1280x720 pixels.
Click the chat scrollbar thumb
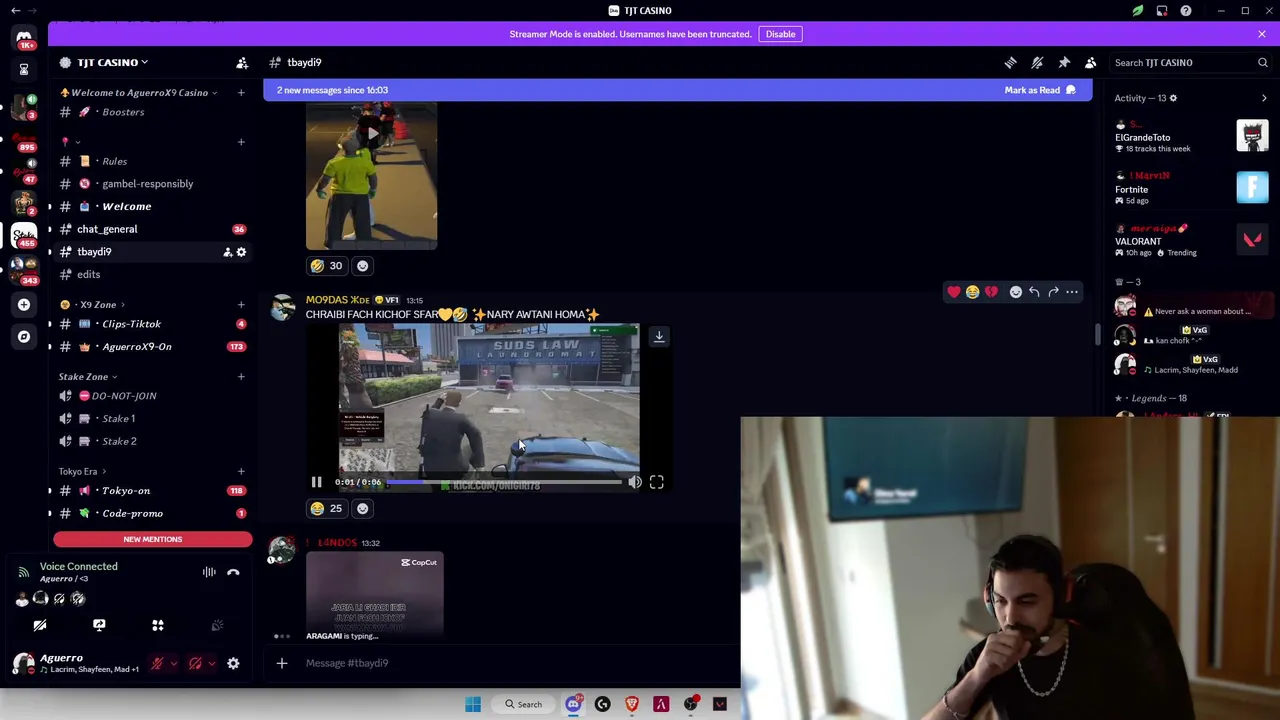1097,335
